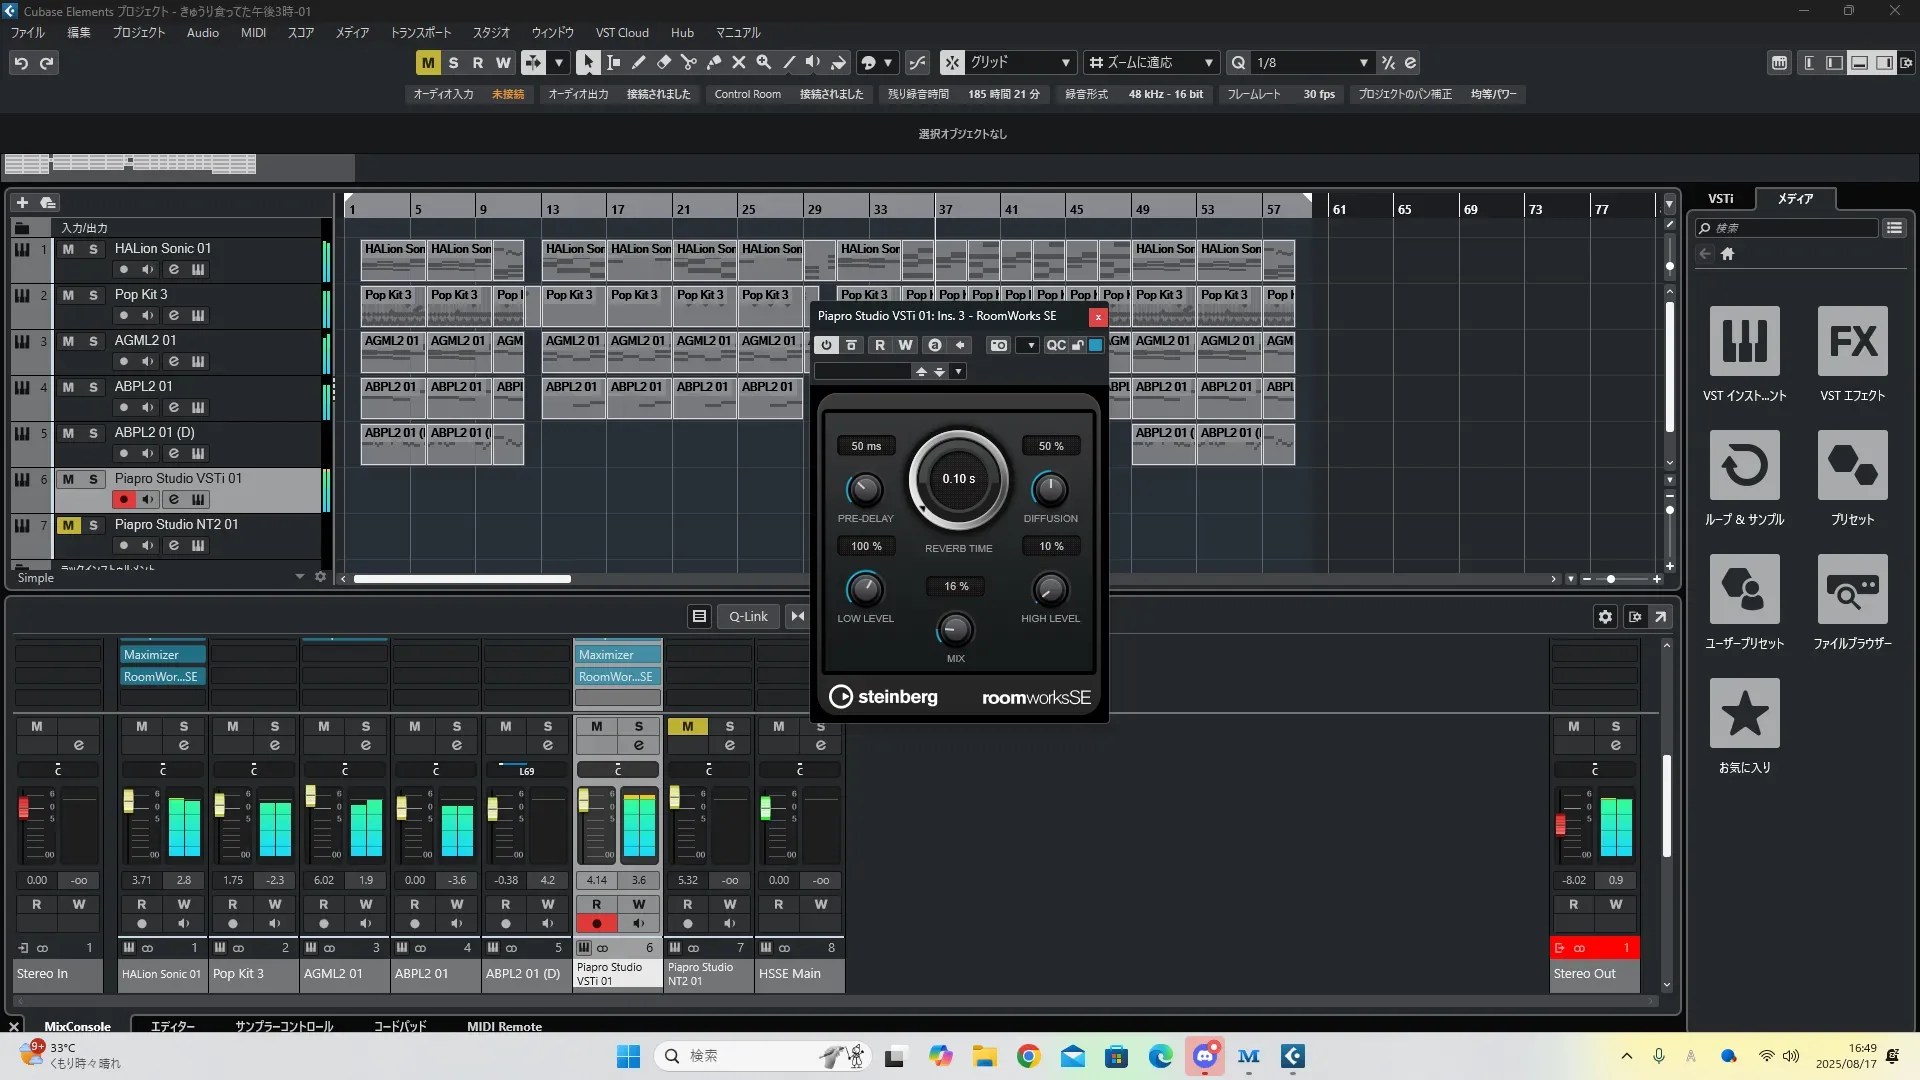1920x1080 pixels.
Task: Click the Maximizer insert on HALion channel
Action: [x=162, y=655]
